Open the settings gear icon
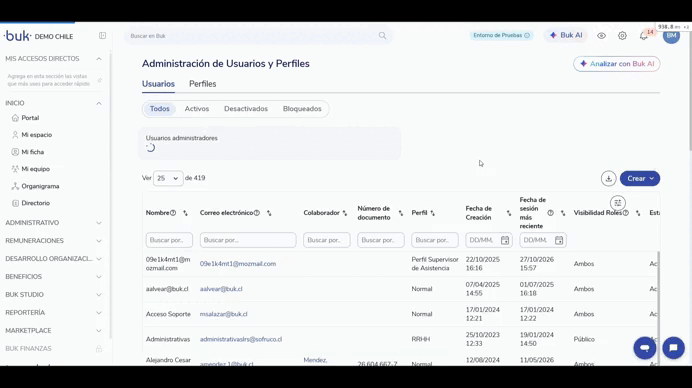The height and width of the screenshot is (388, 692). click(622, 36)
